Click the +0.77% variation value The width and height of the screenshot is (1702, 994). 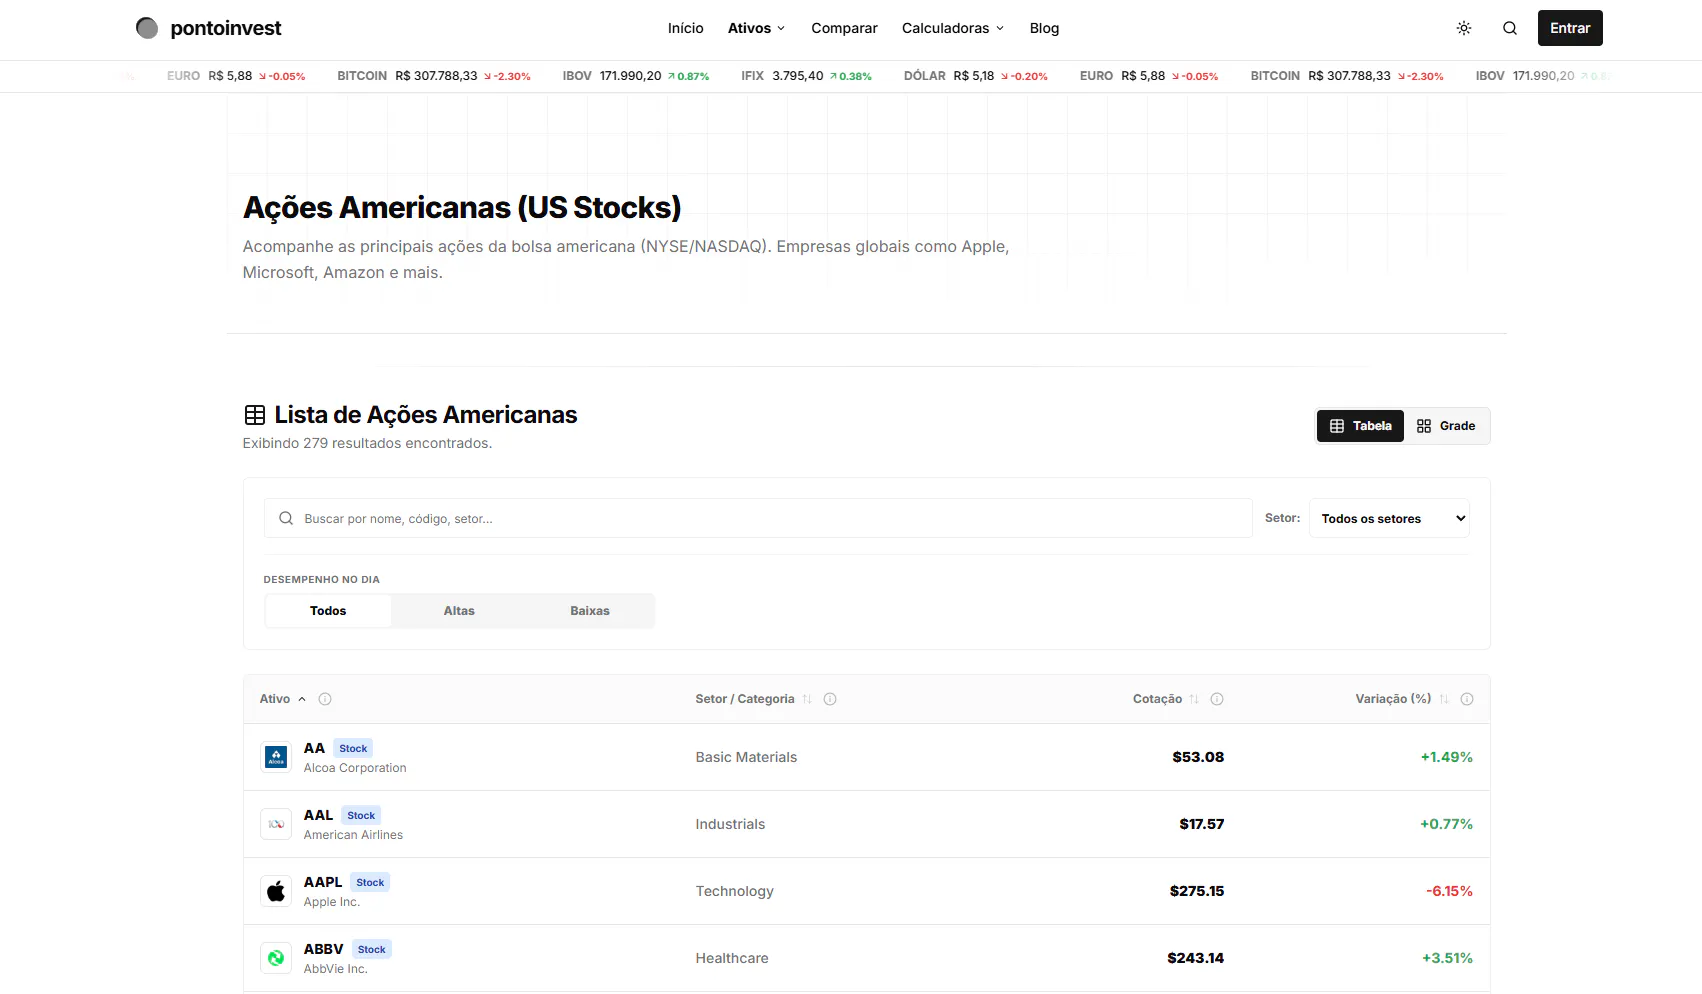tap(1446, 824)
